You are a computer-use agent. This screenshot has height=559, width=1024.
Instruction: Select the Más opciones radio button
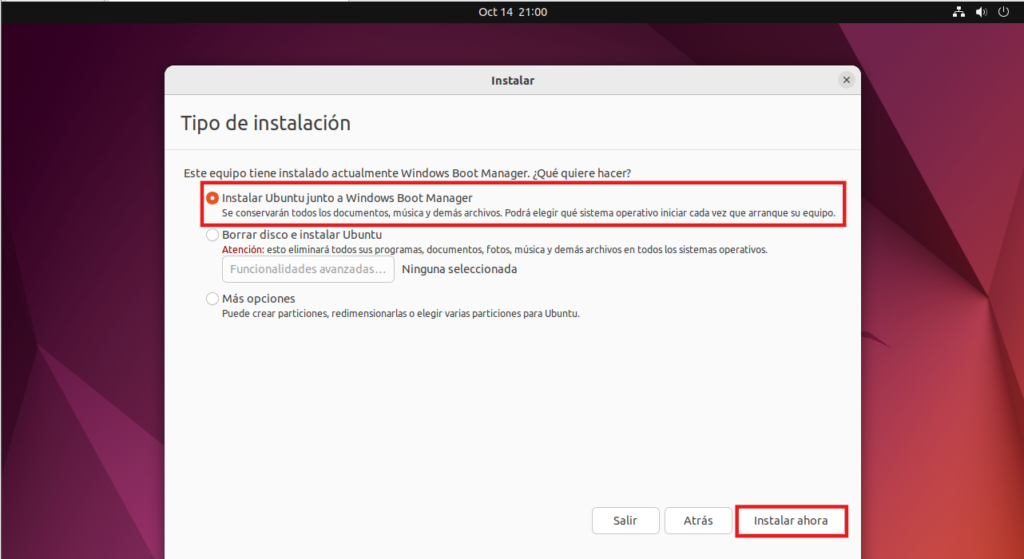[x=212, y=298]
